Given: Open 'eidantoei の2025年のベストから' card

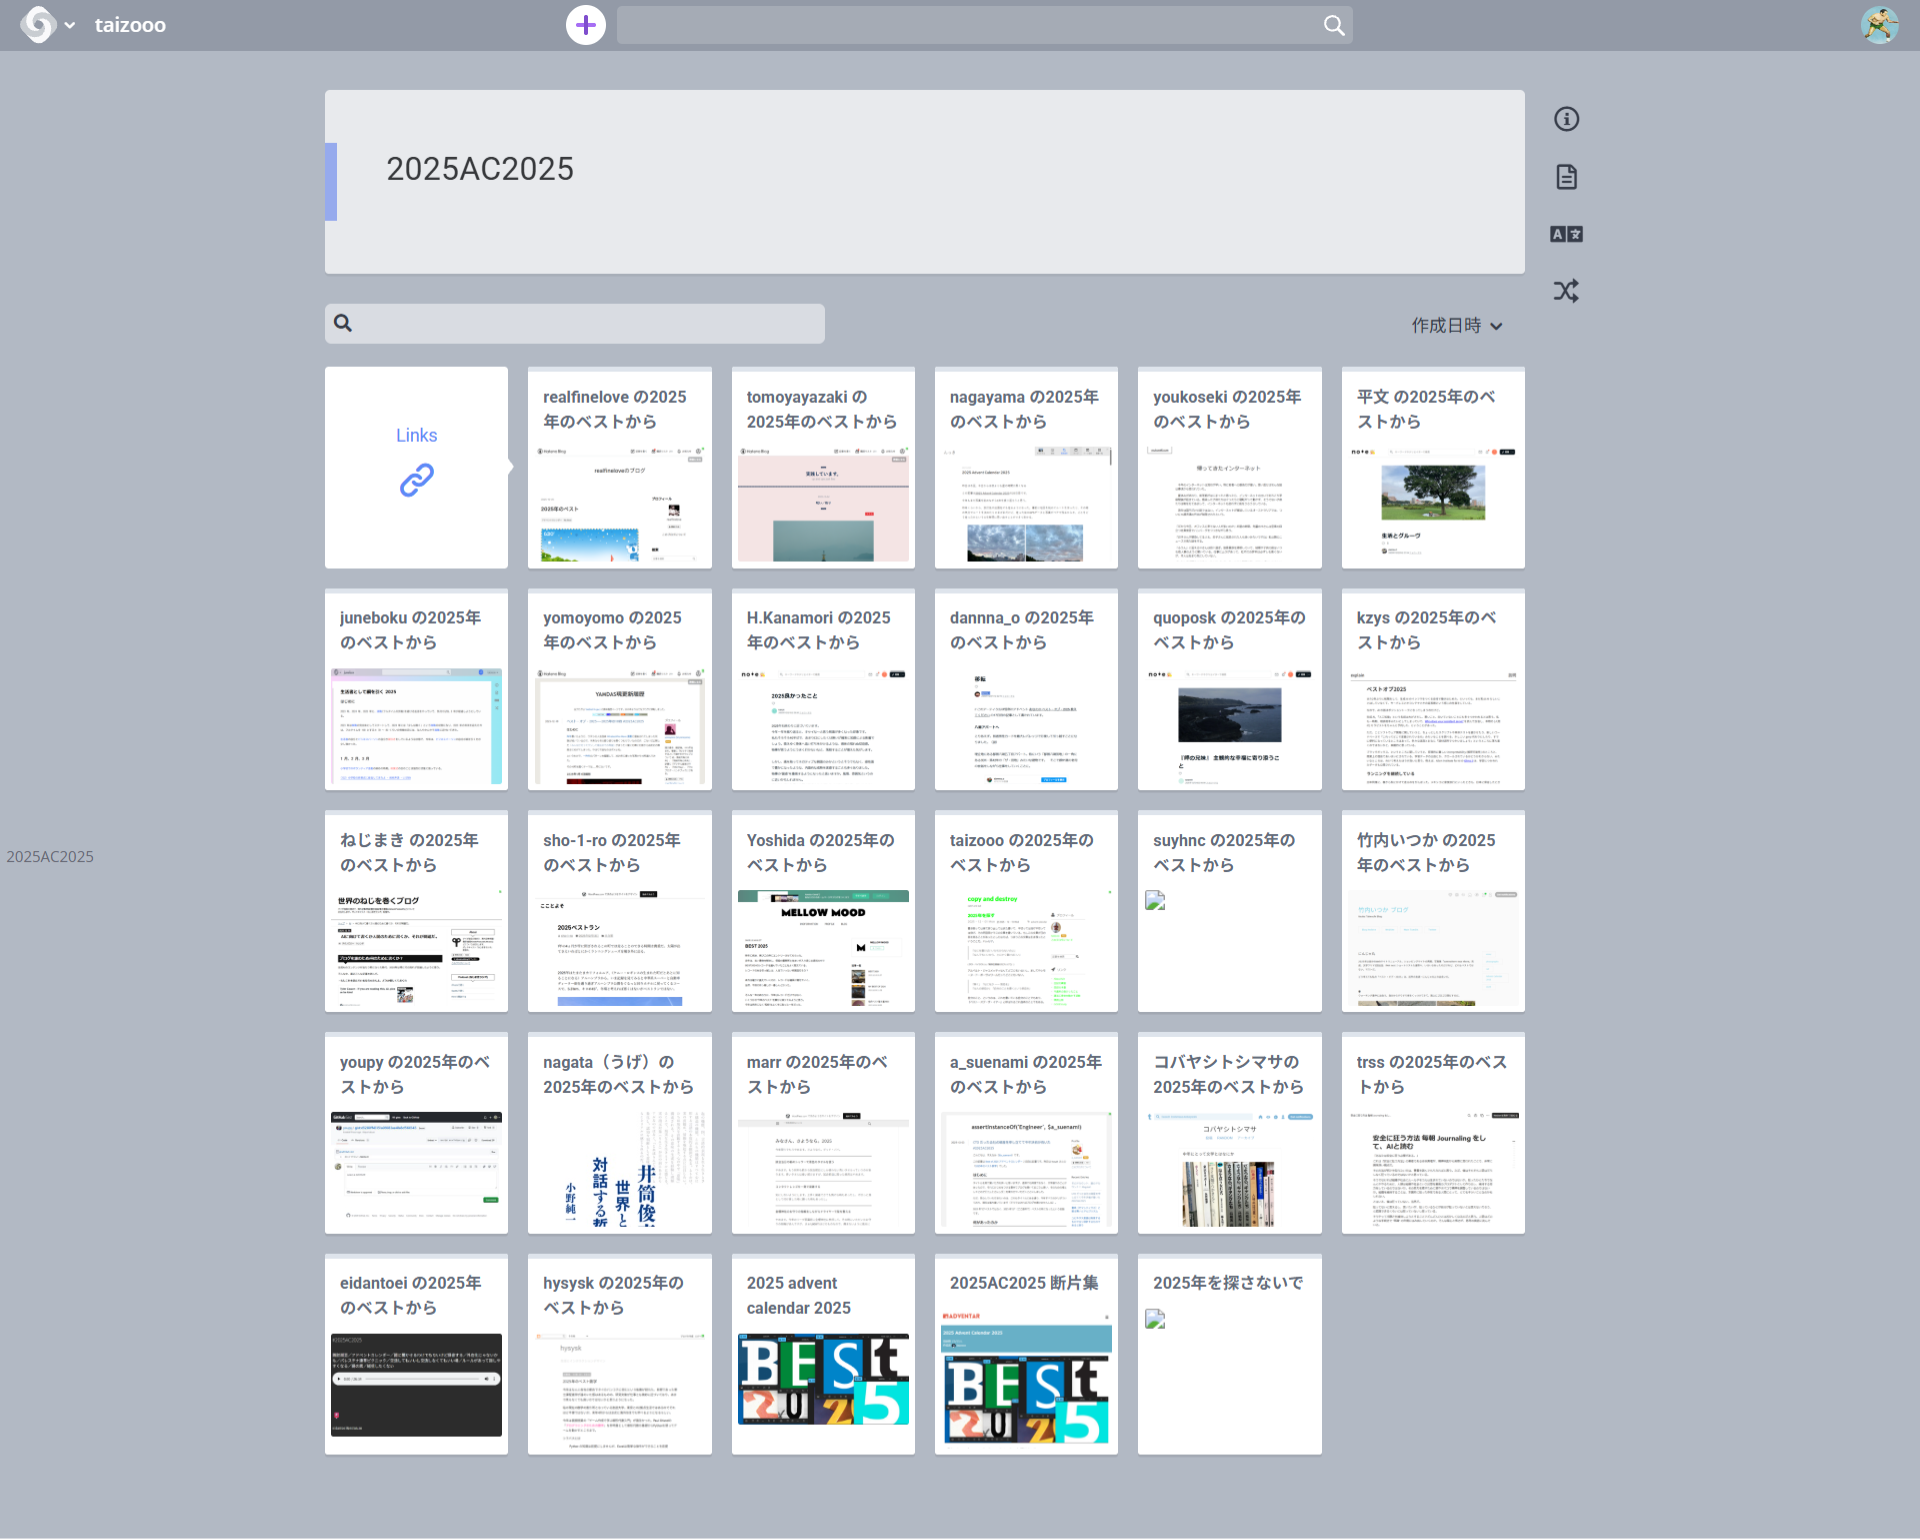Looking at the screenshot, I should pos(416,1355).
